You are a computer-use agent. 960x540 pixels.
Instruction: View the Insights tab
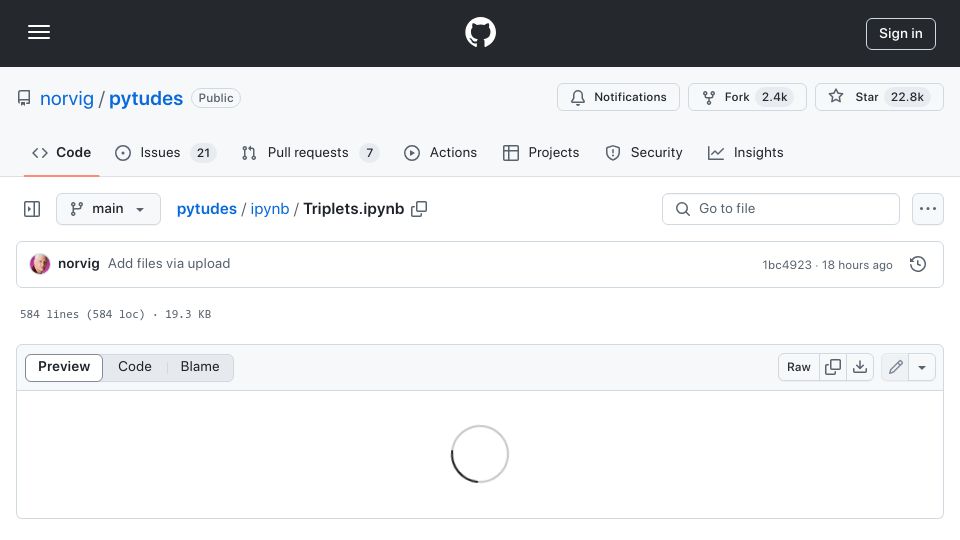[745, 152]
